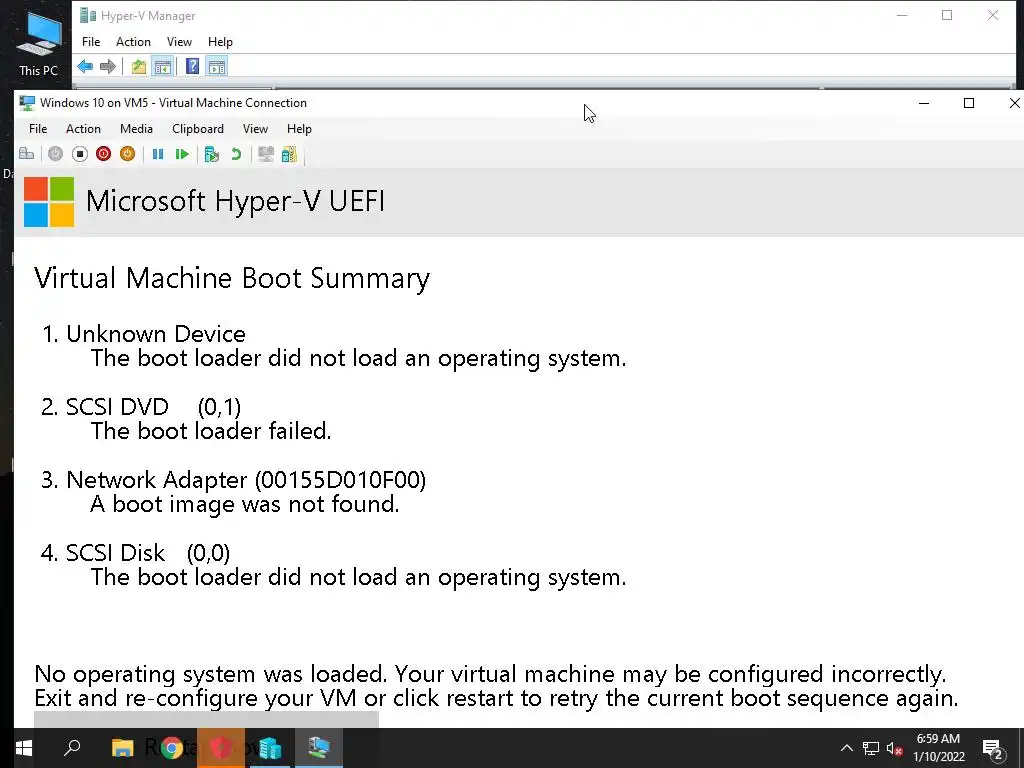This screenshot has width=1024, height=768.
Task: Select This PC desktop icon
Action: point(39,44)
